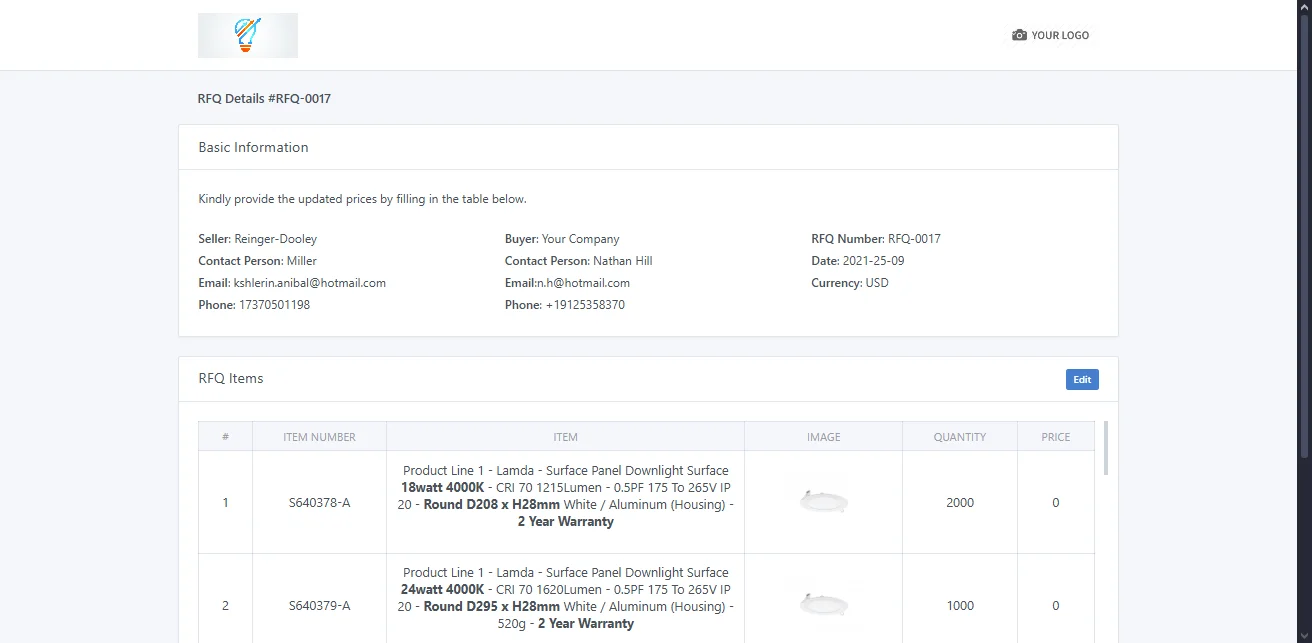Click the Basic Information section header
The width and height of the screenshot is (1312, 643).
pyautogui.click(x=253, y=146)
